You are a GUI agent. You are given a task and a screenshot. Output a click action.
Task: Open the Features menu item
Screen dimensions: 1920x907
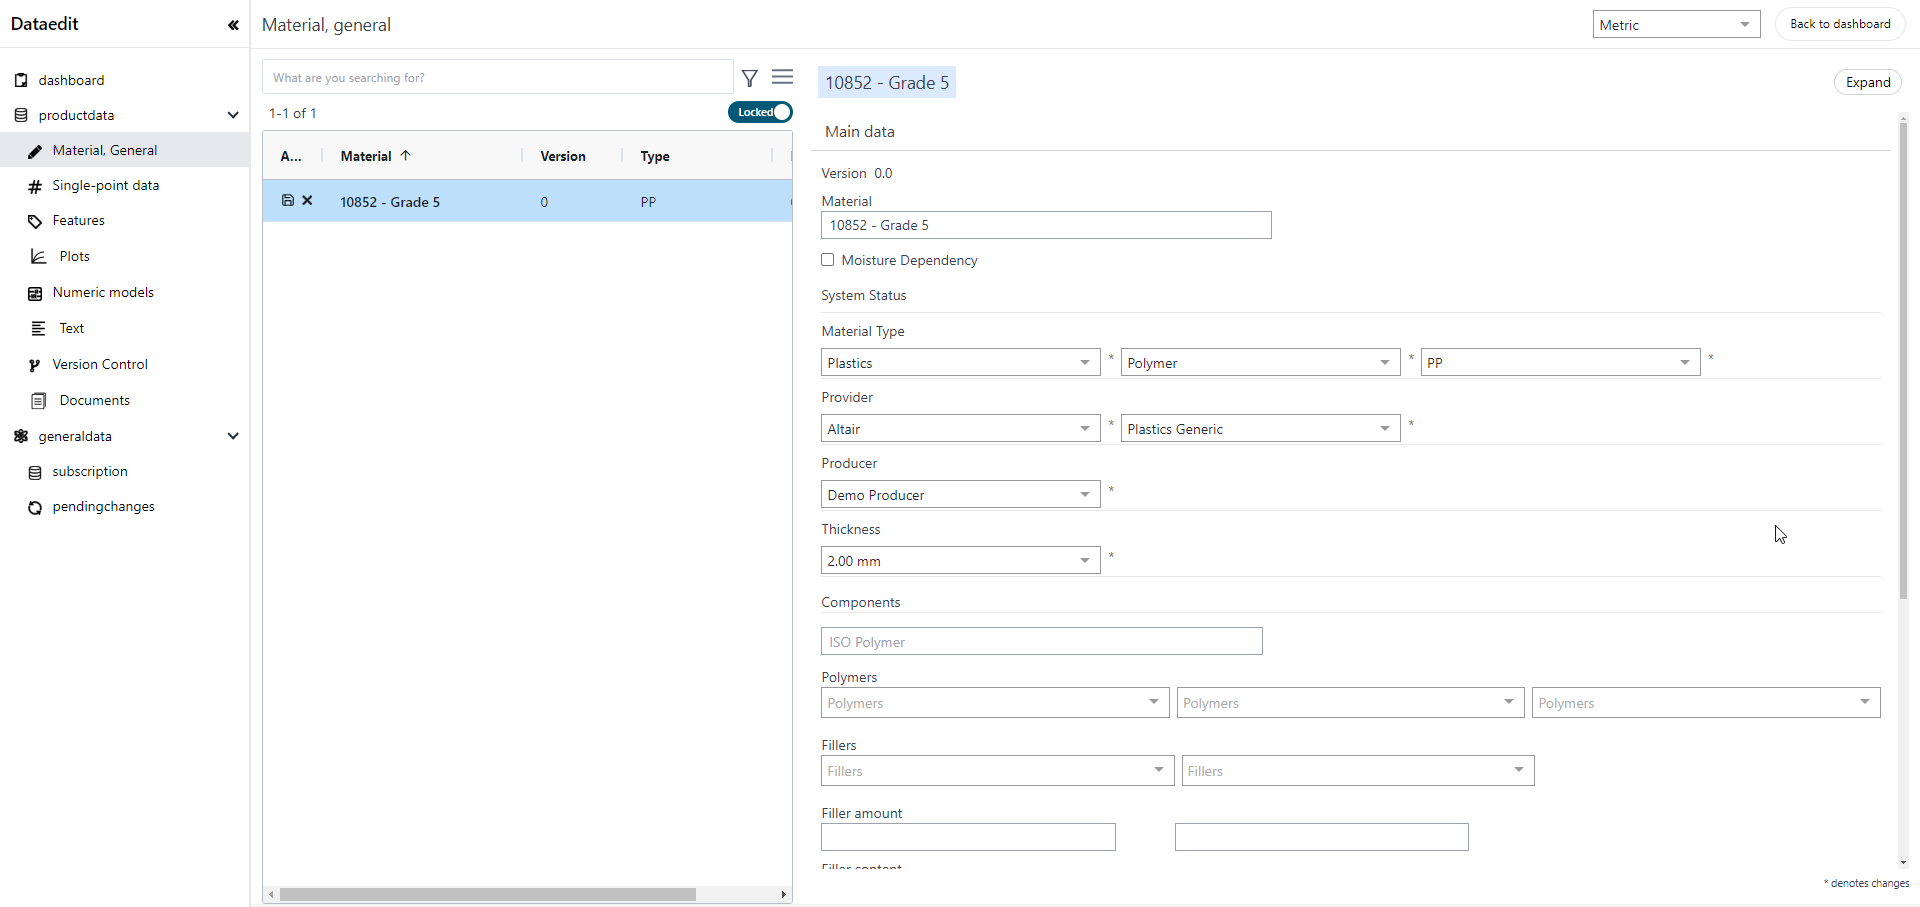78,221
